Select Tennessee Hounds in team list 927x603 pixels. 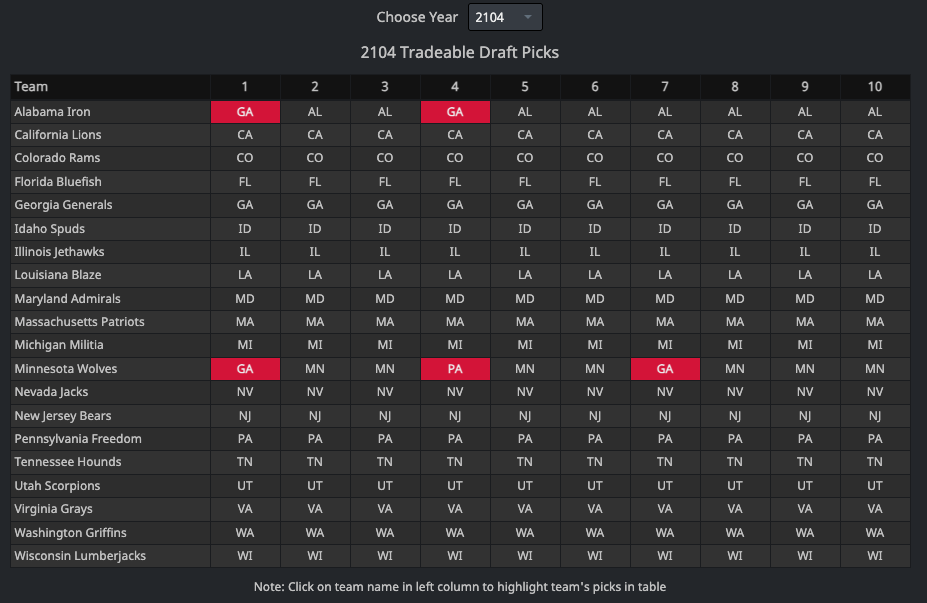[x=67, y=462]
